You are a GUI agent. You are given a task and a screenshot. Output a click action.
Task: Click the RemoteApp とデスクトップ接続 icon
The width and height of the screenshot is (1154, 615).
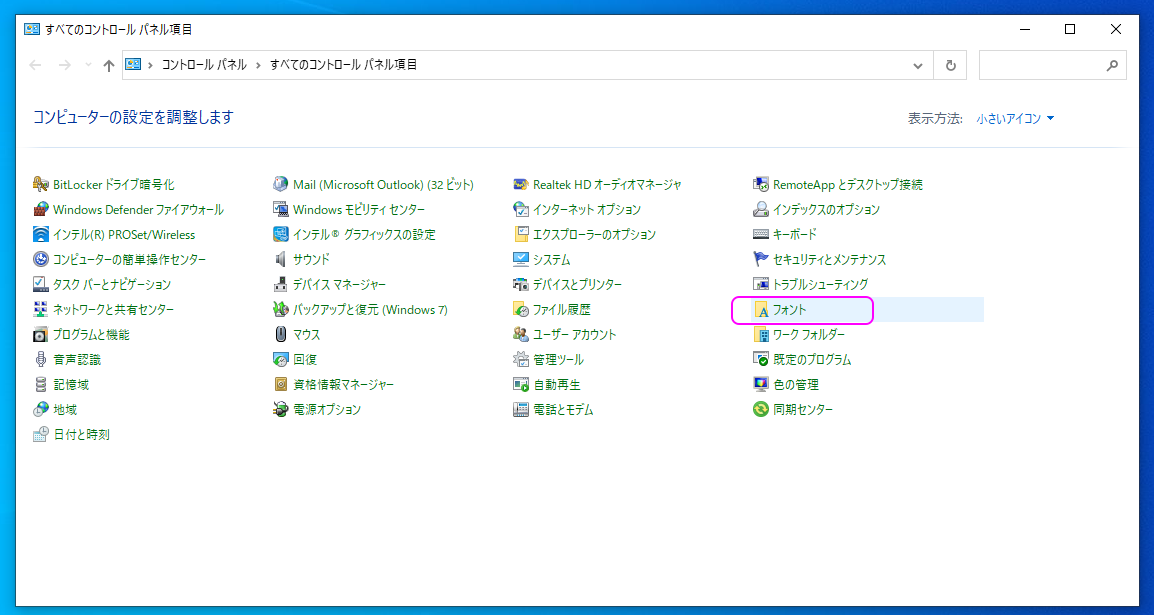click(x=761, y=184)
